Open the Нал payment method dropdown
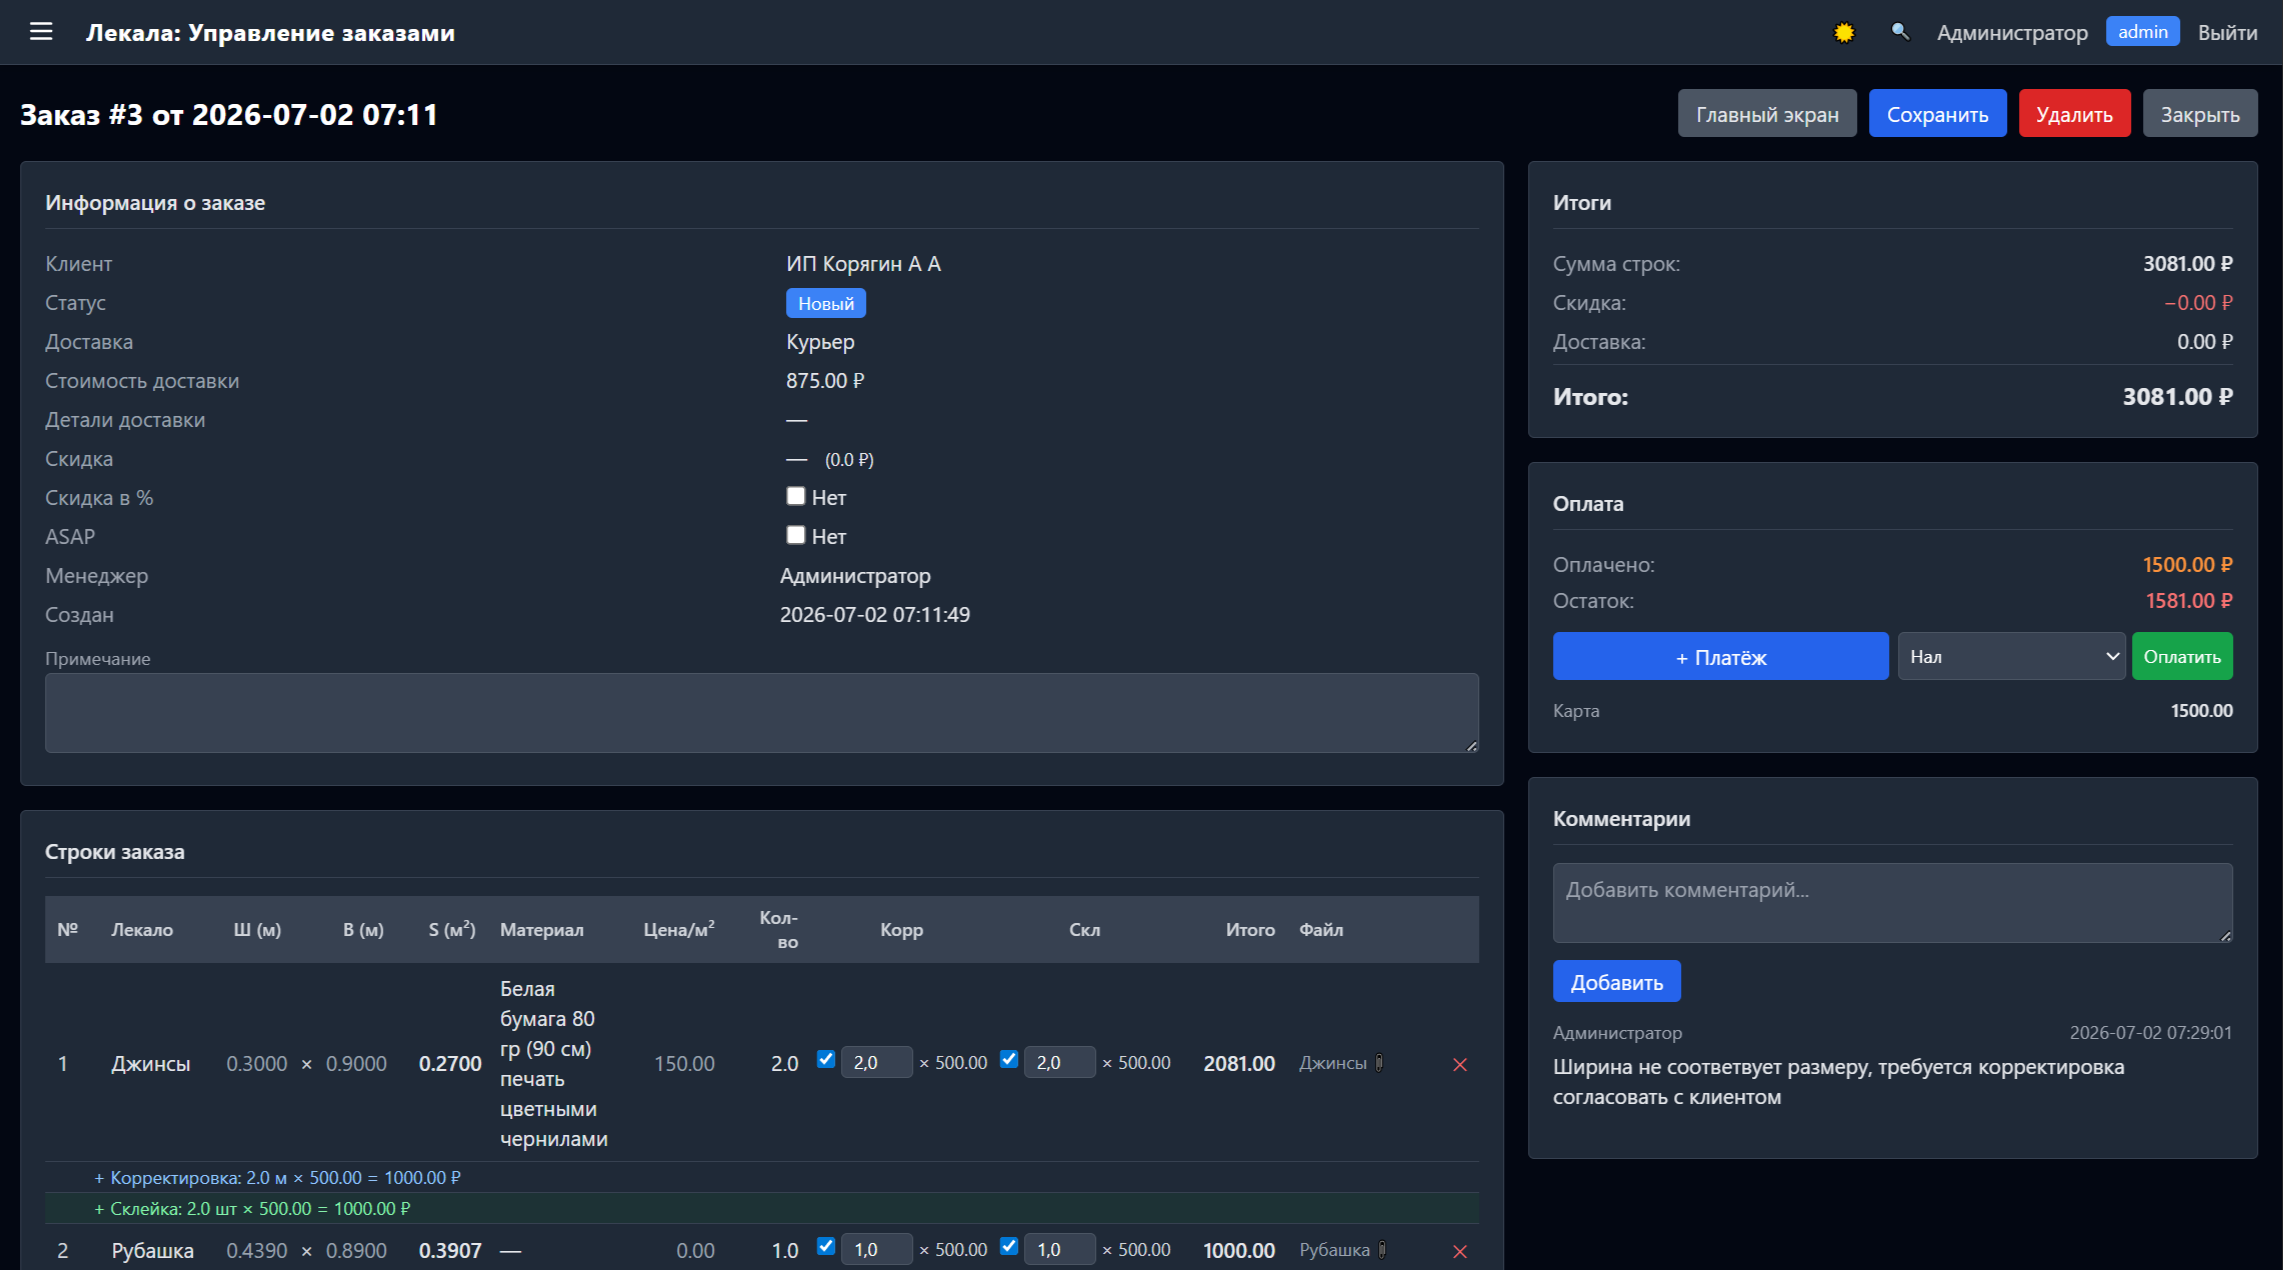 click(x=2012, y=657)
